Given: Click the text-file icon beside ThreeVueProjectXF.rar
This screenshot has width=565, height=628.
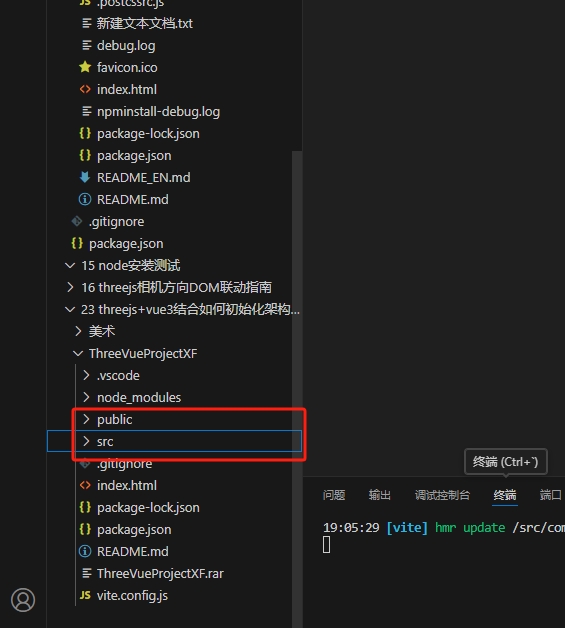Looking at the screenshot, I should 86,573.
